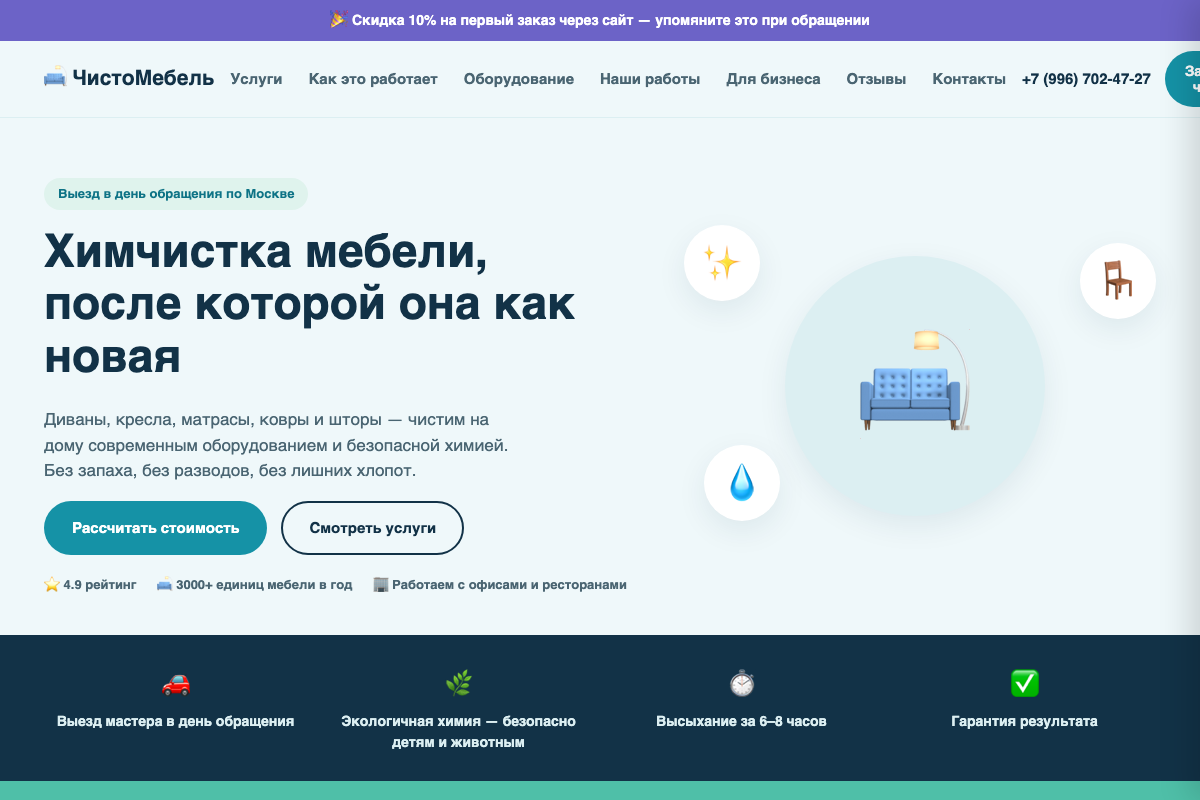Click the Химчистка мебели headline
Viewport: 1200px width, 800px height.
(x=310, y=303)
